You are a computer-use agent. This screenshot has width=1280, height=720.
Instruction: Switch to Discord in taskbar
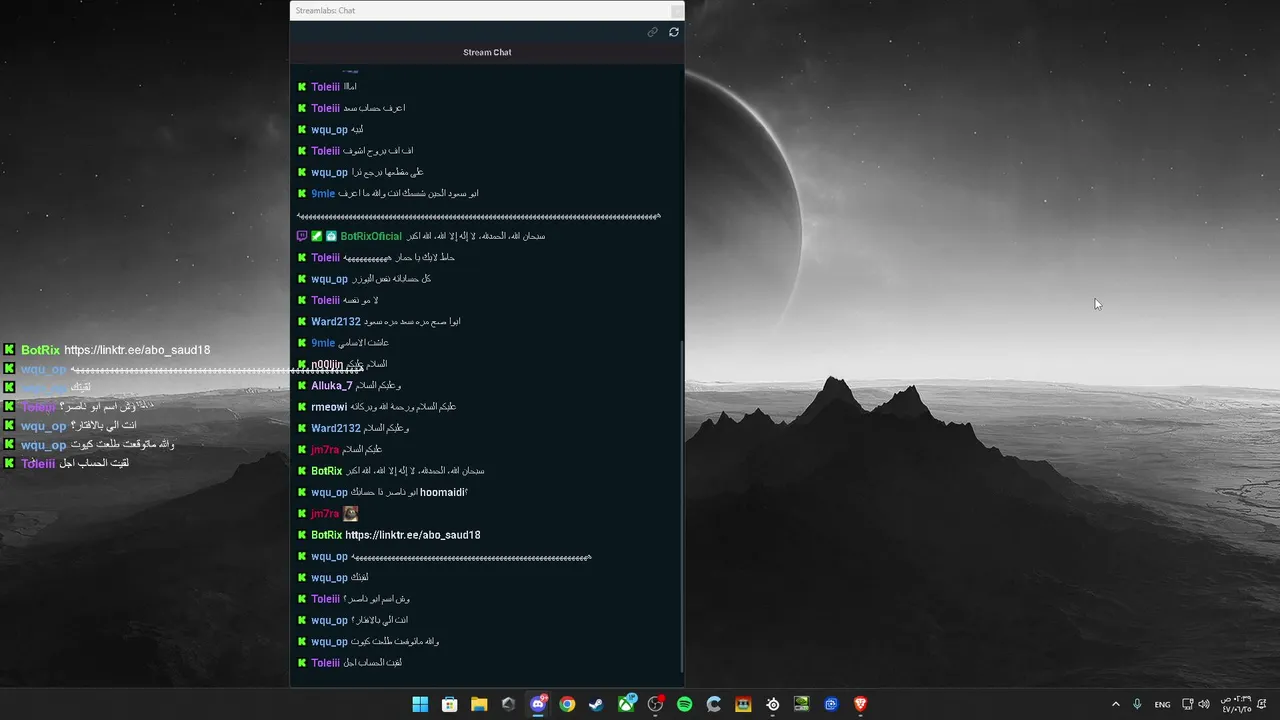[538, 704]
